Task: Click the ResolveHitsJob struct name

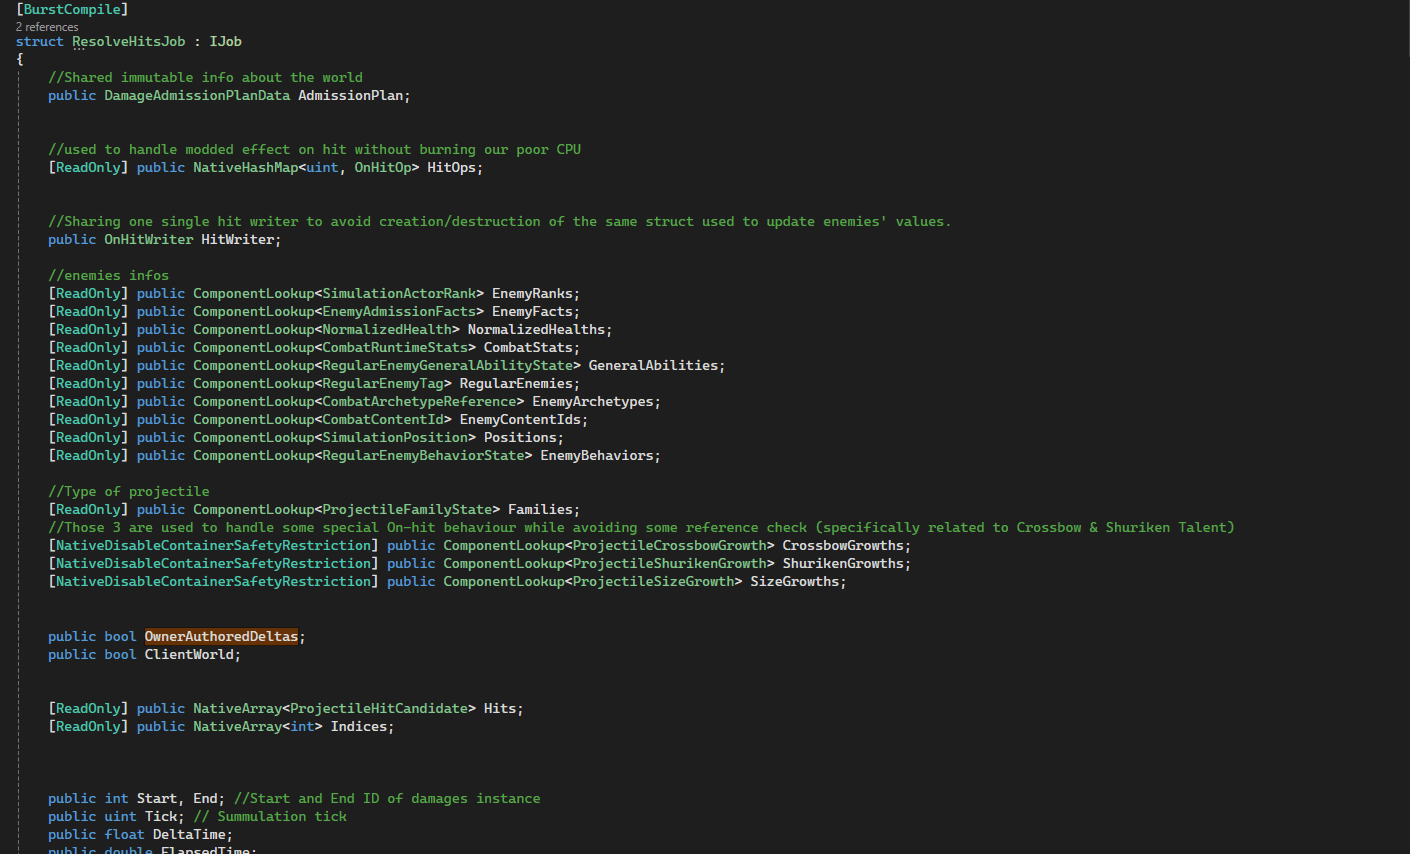Action: (x=129, y=41)
